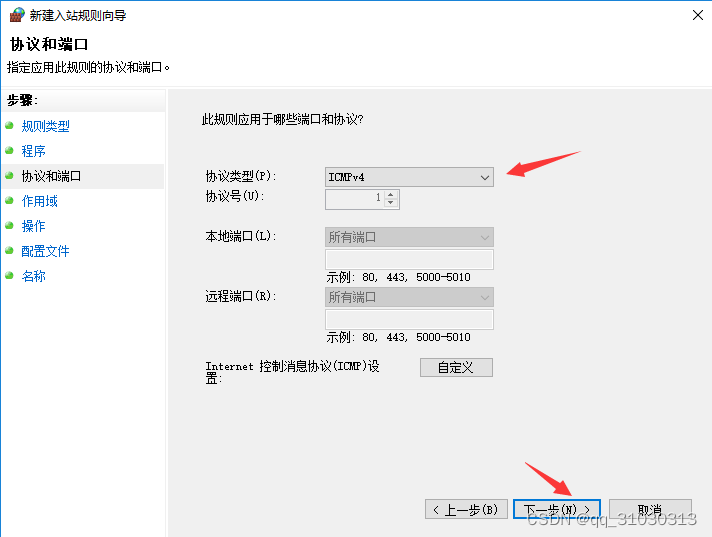This screenshot has height=537, width=712.
Task: Click the green bullet beside 规则类型
Action: click(9, 125)
